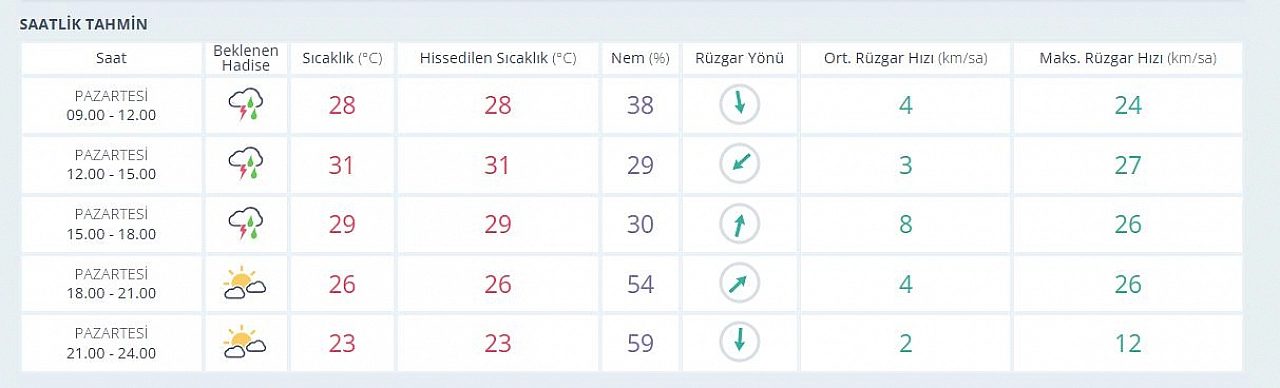Select the Pazartesi 09.00 - 12.00 time cell
This screenshot has height=388, width=1280.
tap(111, 105)
